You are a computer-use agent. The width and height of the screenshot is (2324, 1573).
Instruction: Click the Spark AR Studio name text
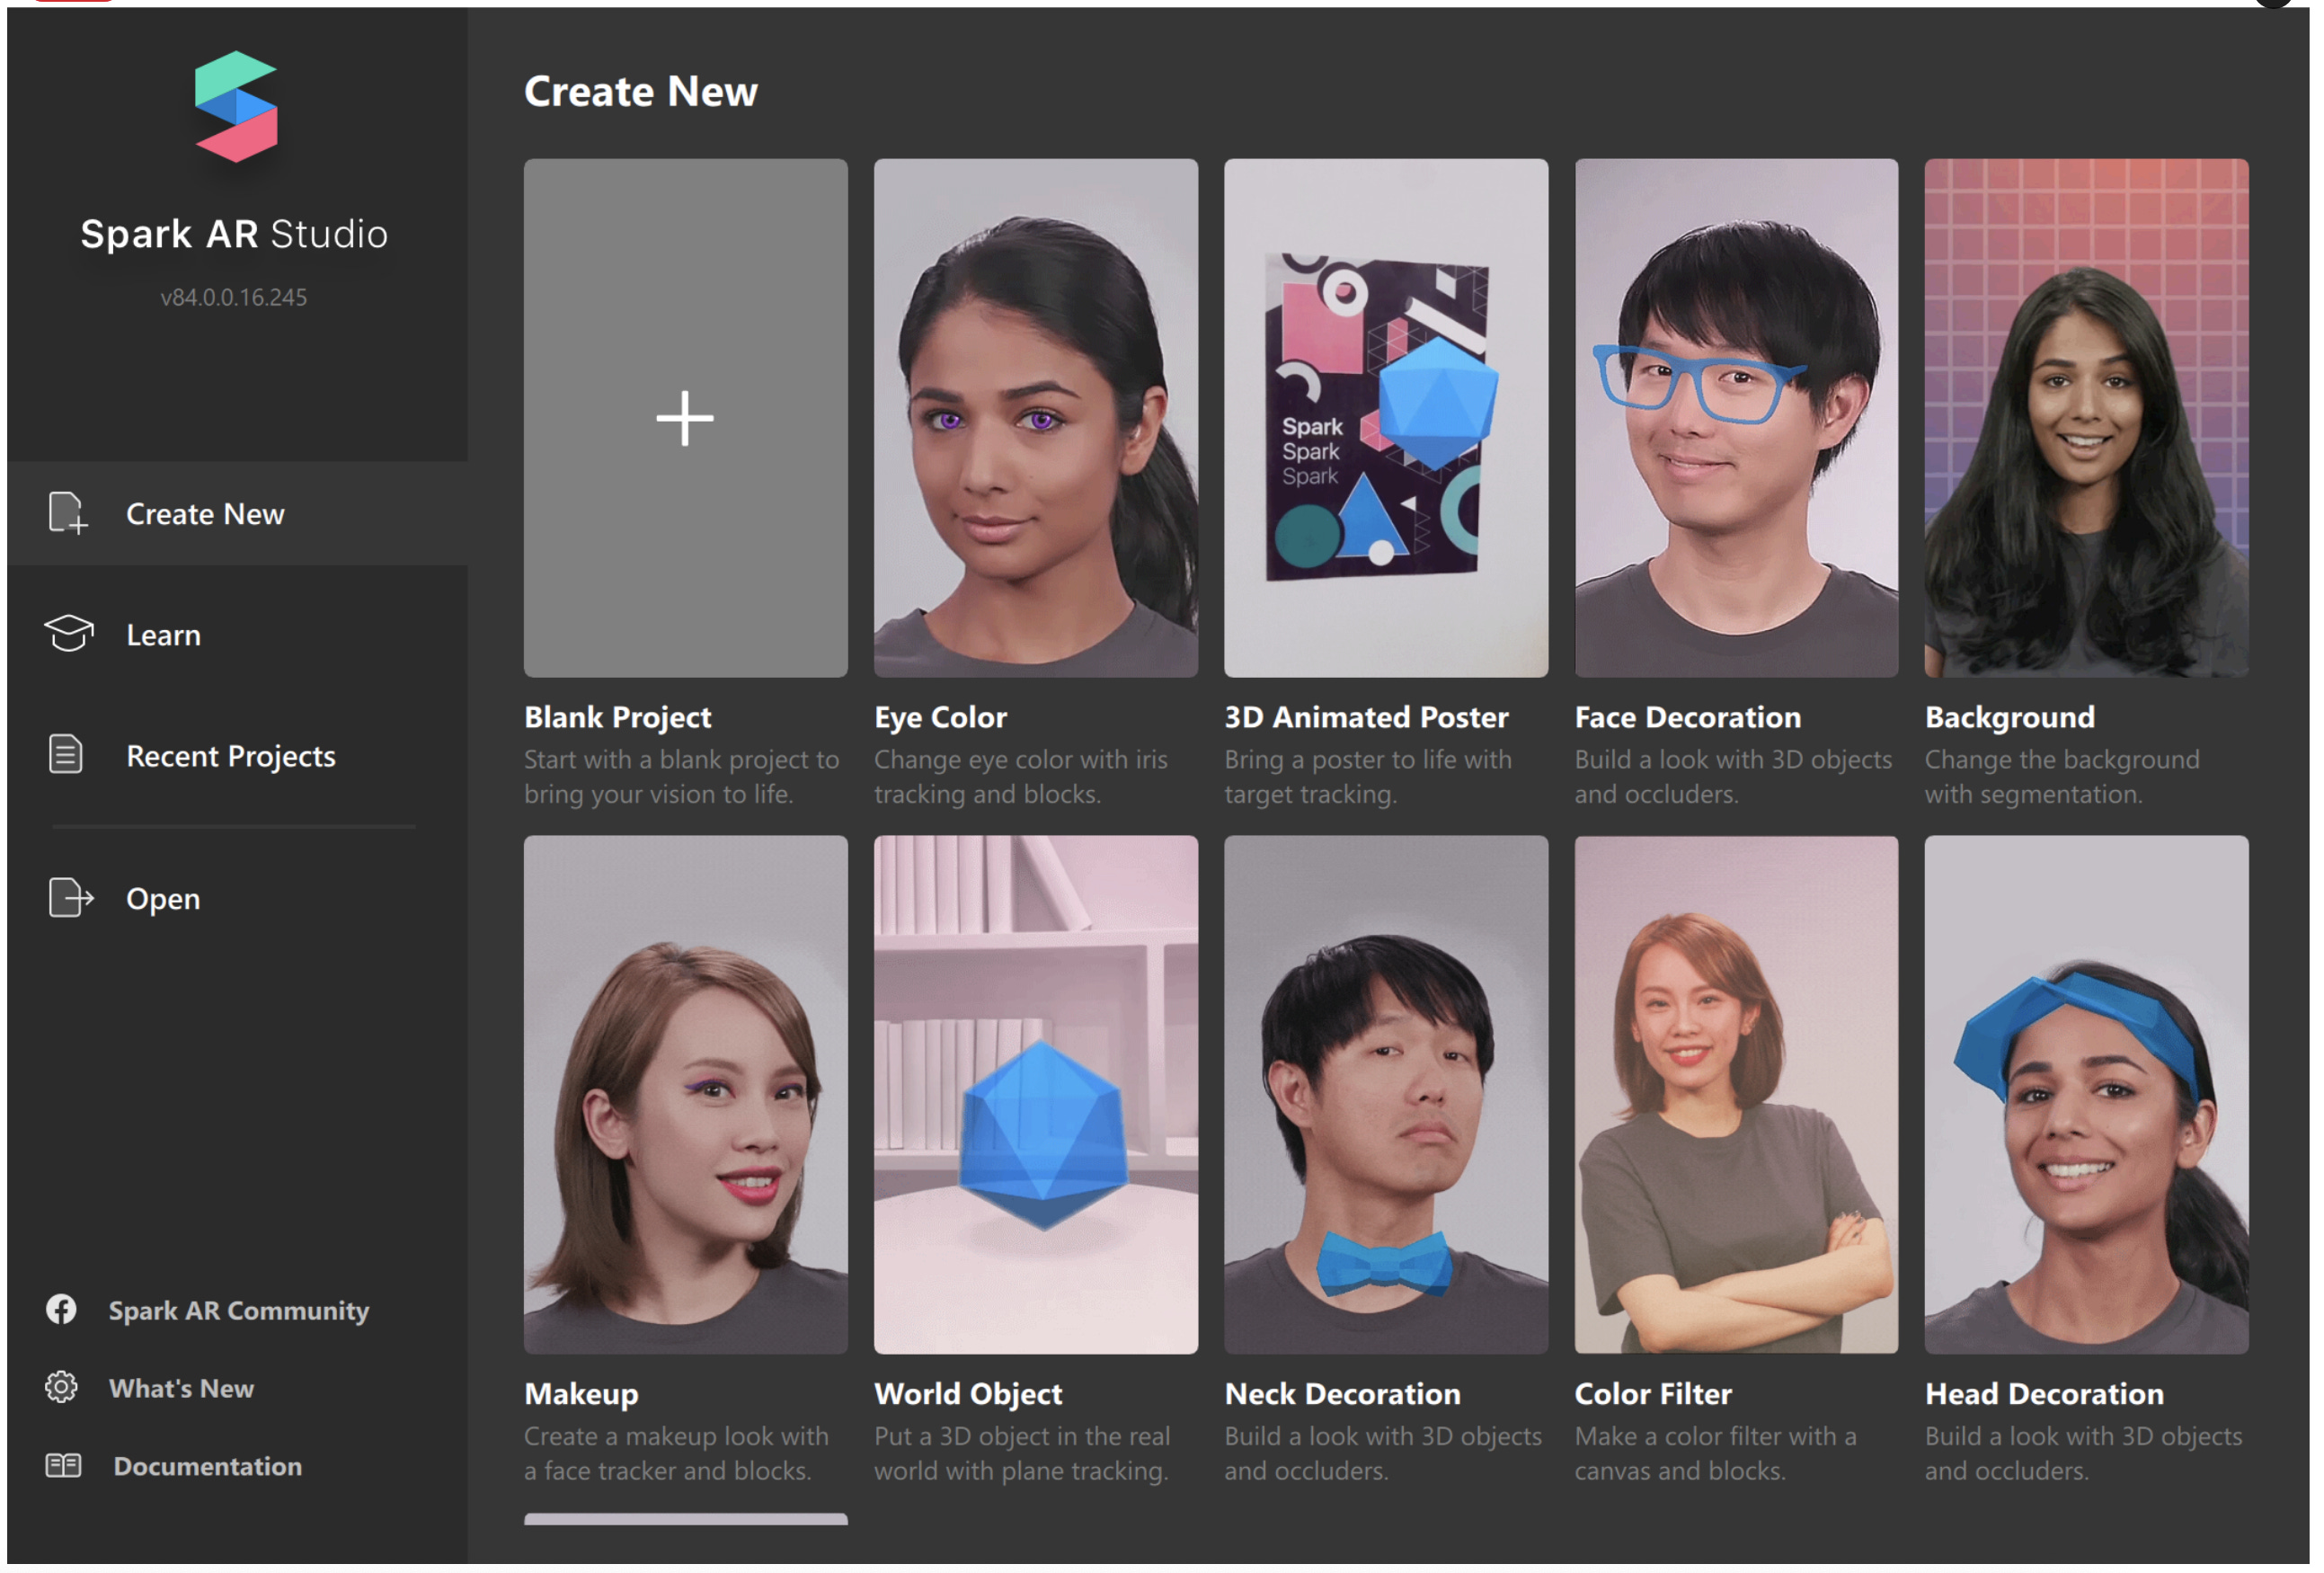point(234,234)
